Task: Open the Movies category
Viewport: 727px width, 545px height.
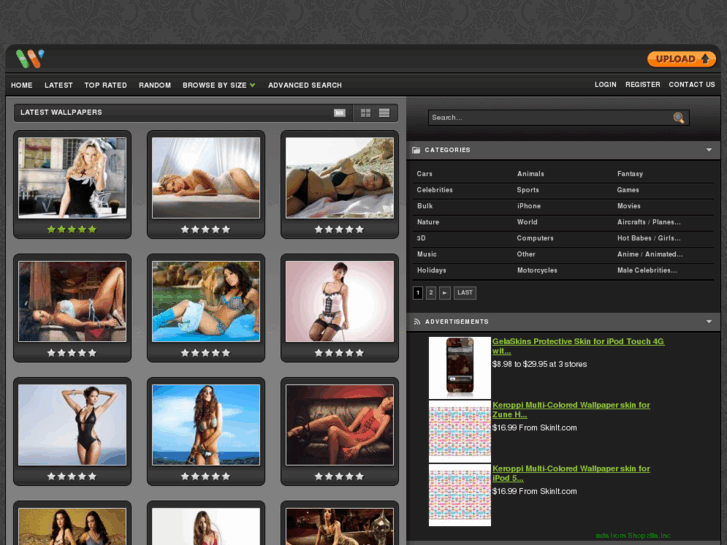Action: tap(629, 206)
